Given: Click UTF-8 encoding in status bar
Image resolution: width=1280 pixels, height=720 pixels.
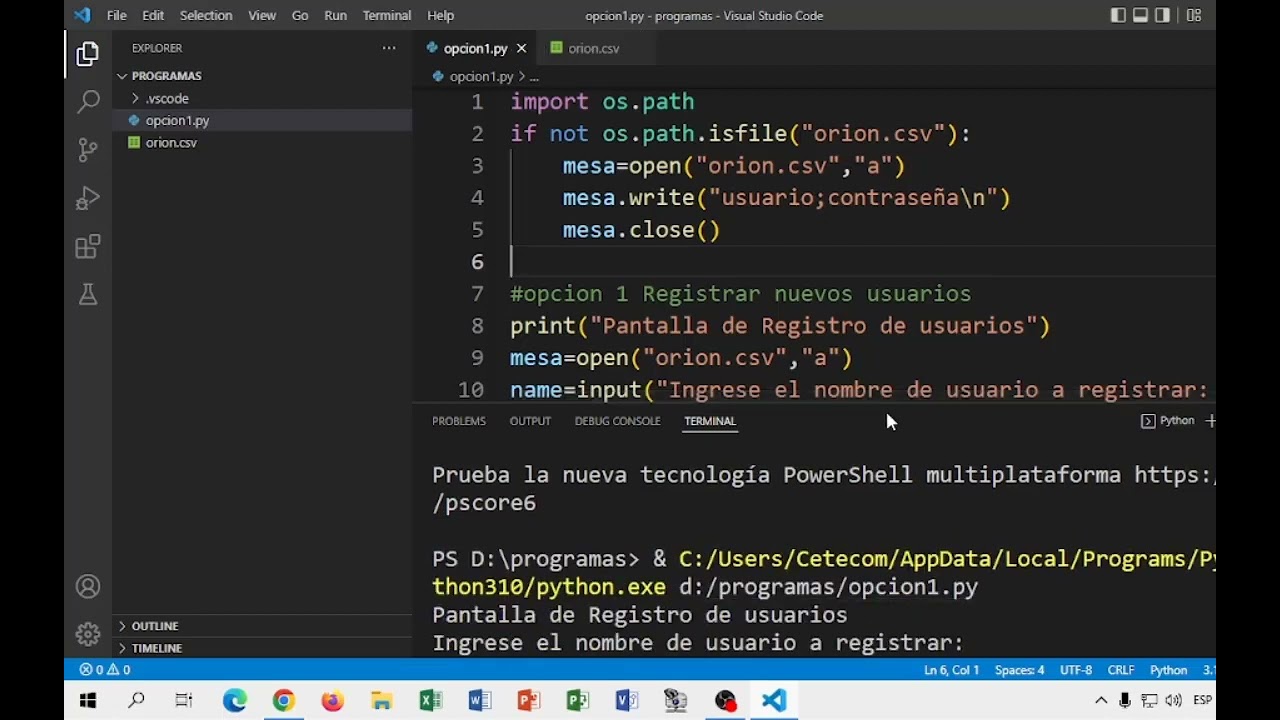Looking at the screenshot, I should 1076,670.
